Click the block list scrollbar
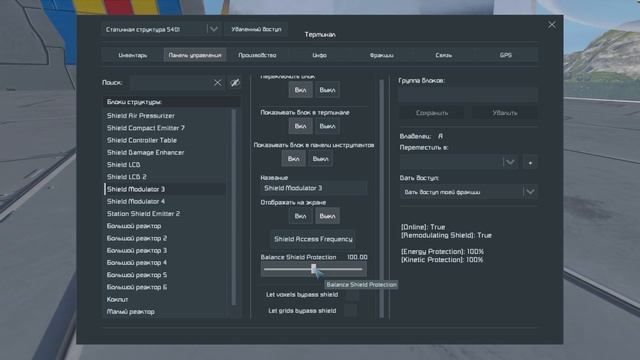This screenshot has width=640, height=360. (x=234, y=207)
